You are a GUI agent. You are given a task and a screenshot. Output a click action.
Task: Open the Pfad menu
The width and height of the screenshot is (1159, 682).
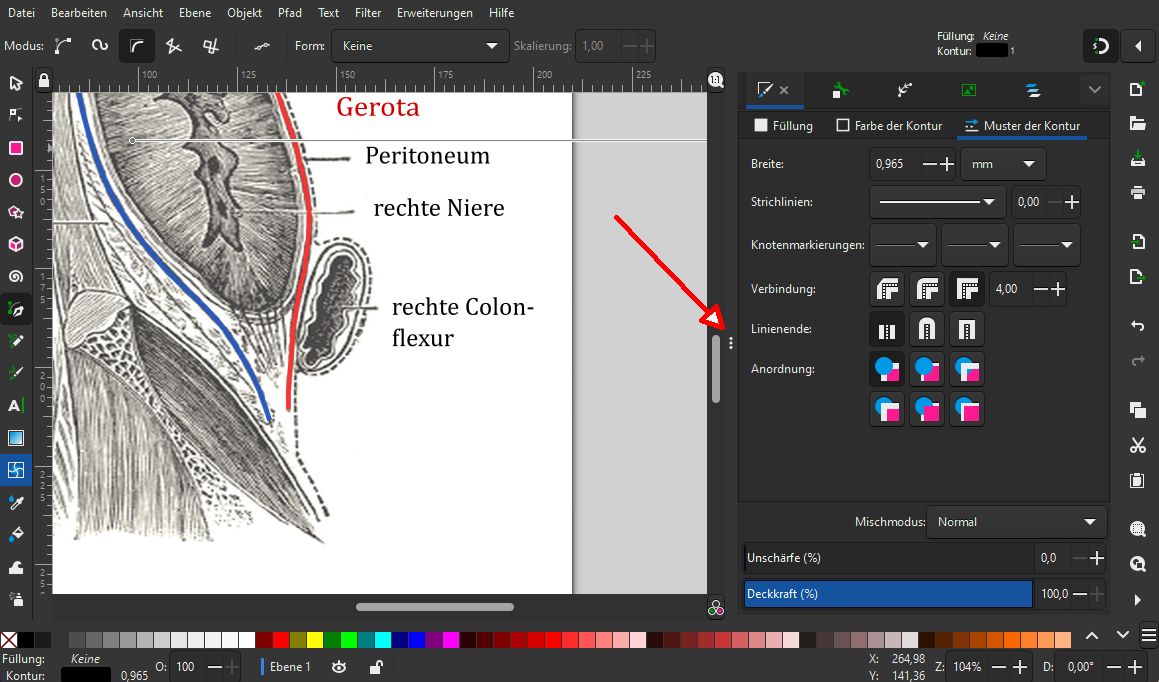(291, 13)
